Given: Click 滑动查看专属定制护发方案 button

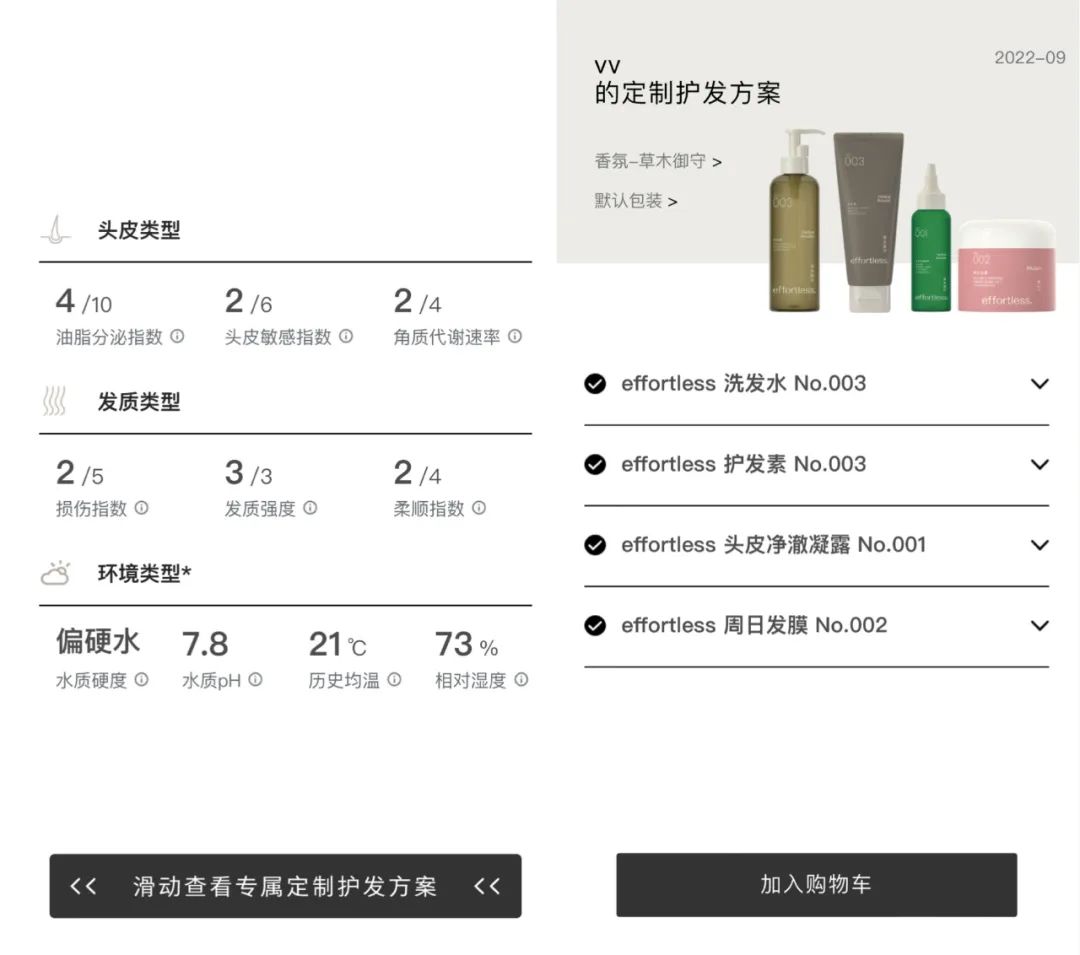Looking at the screenshot, I should (x=285, y=886).
